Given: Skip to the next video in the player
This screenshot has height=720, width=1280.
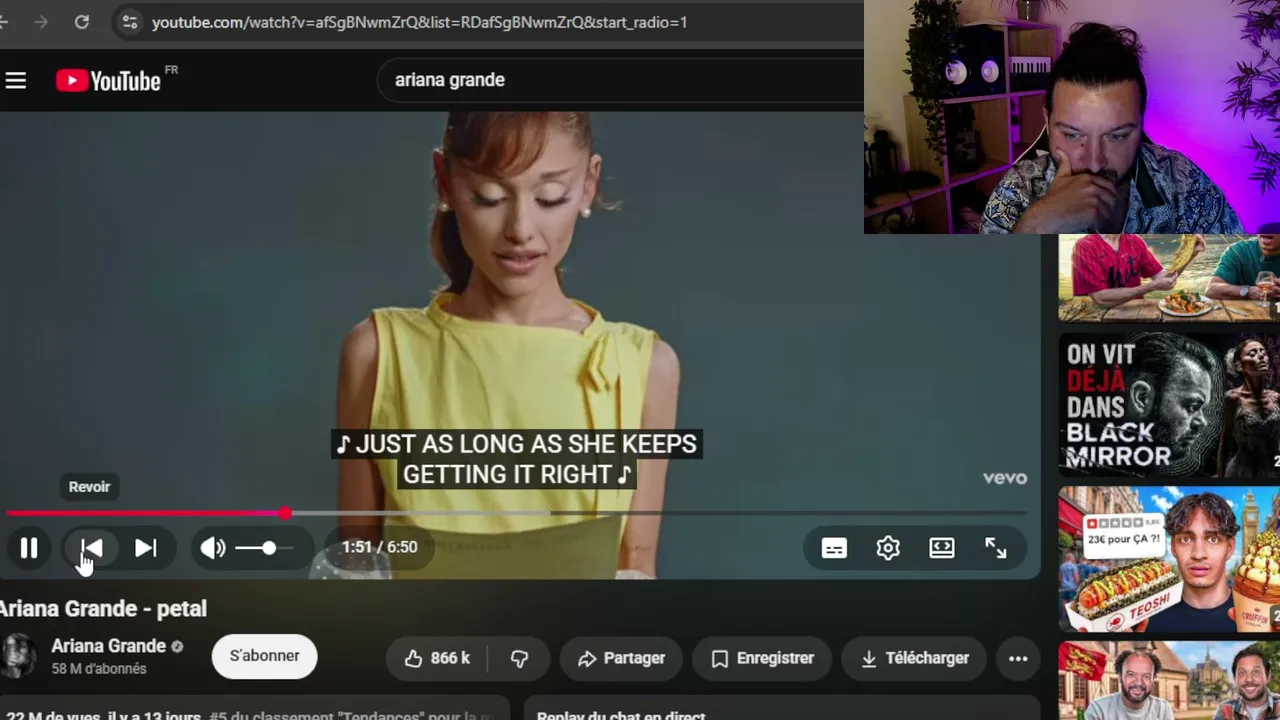Looking at the screenshot, I should [146, 548].
